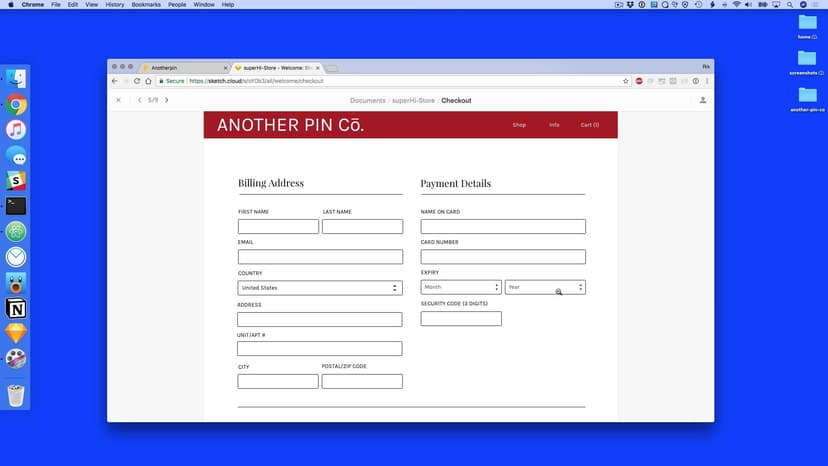Launch Notion from the dock
828x466 pixels.
(16, 308)
